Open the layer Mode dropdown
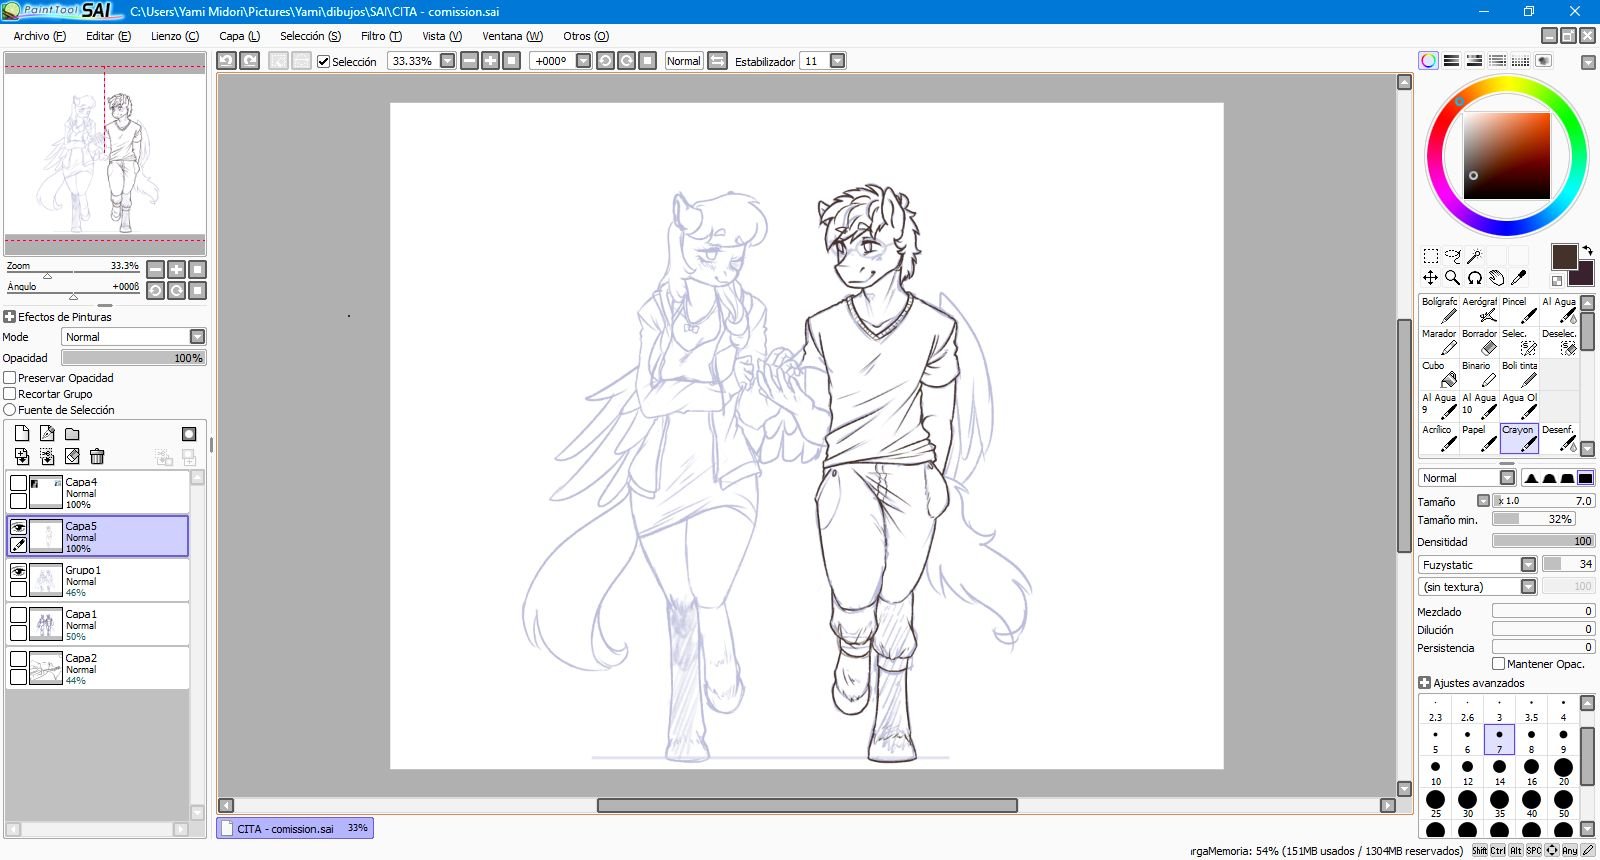 [197, 337]
